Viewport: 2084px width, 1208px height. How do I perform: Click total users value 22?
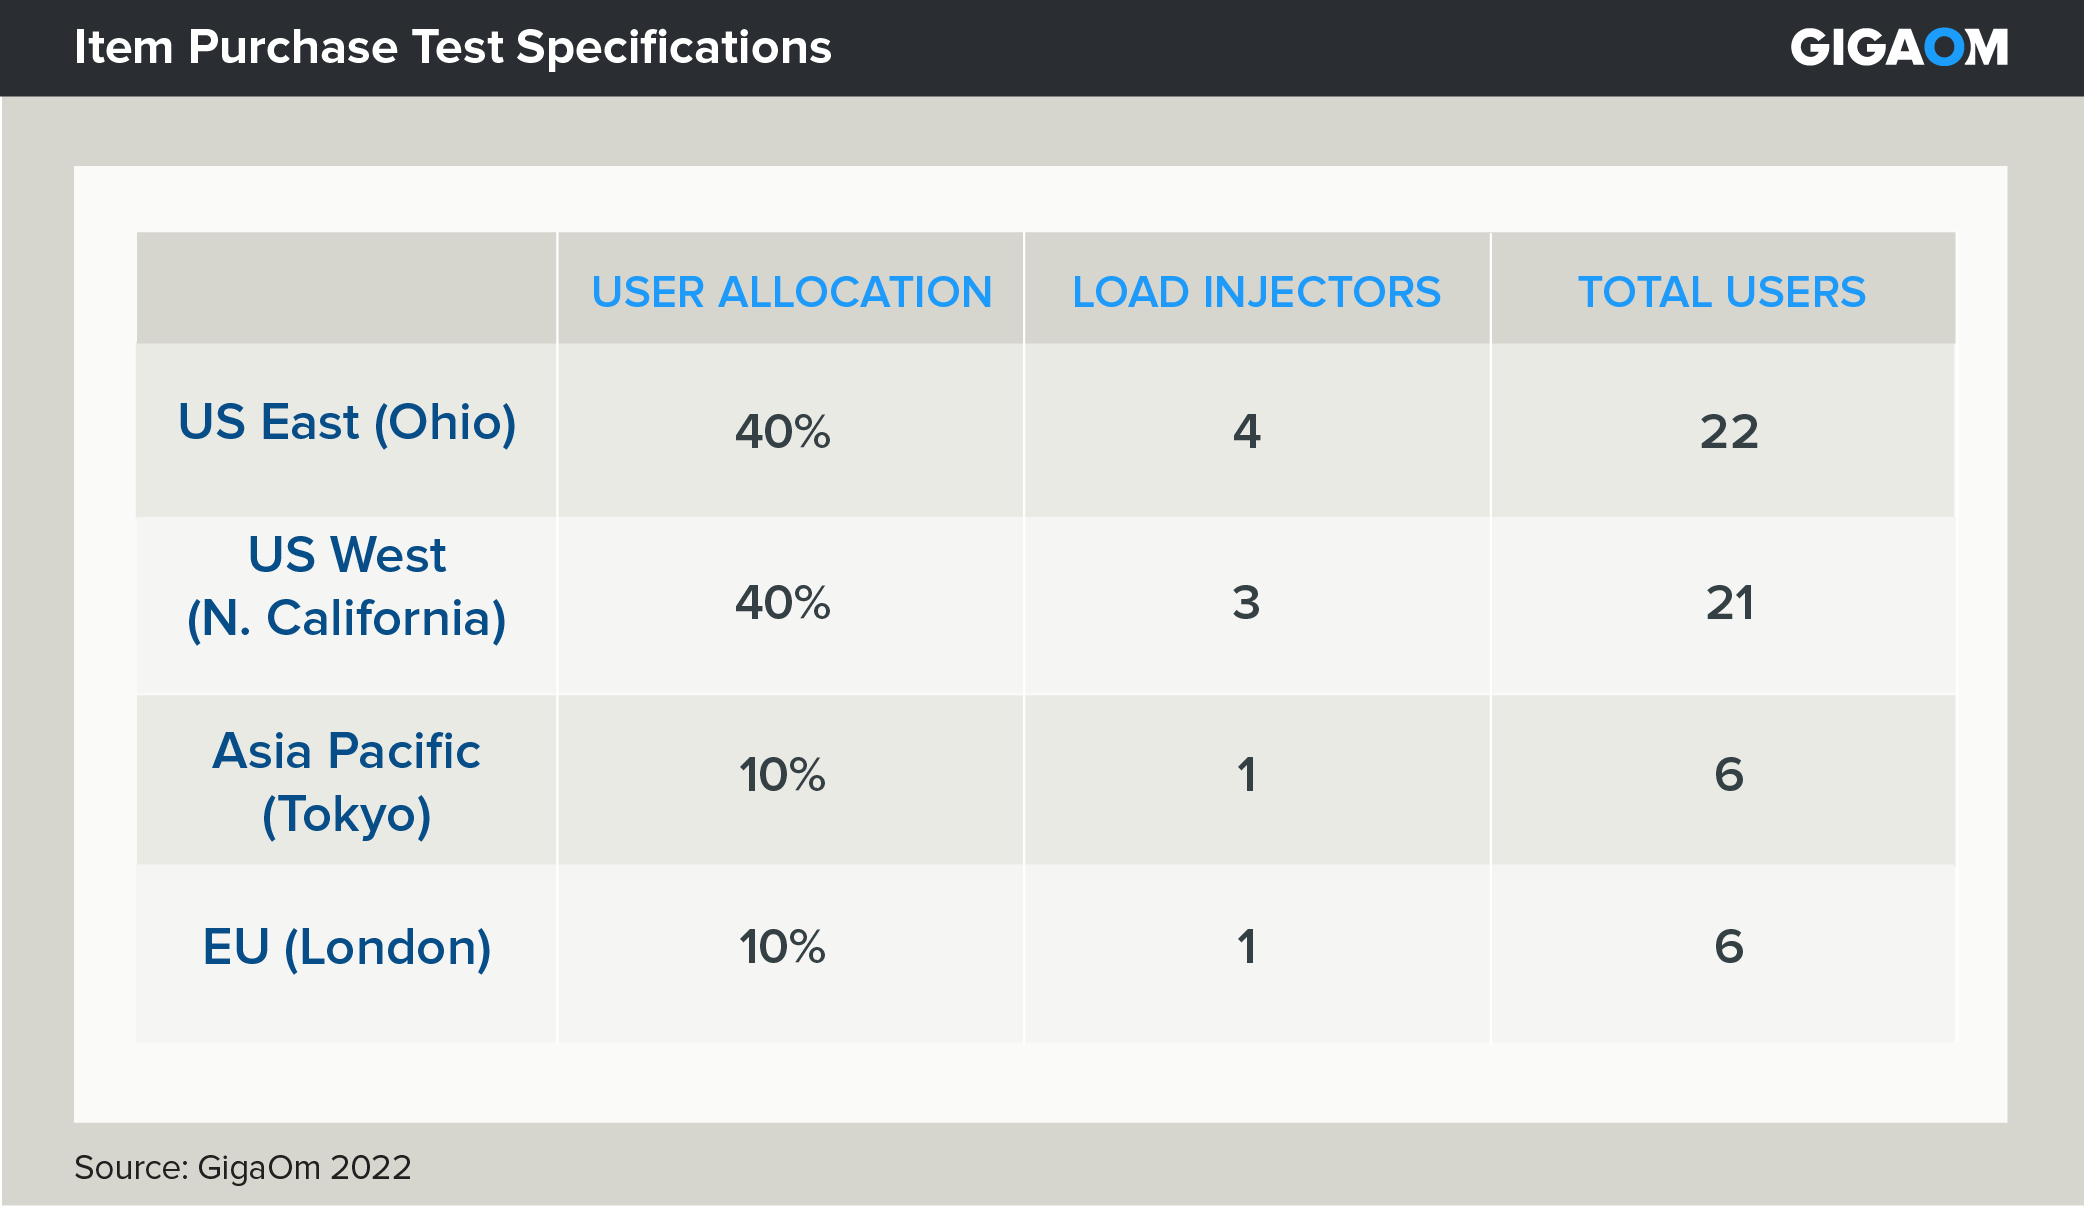[1729, 432]
